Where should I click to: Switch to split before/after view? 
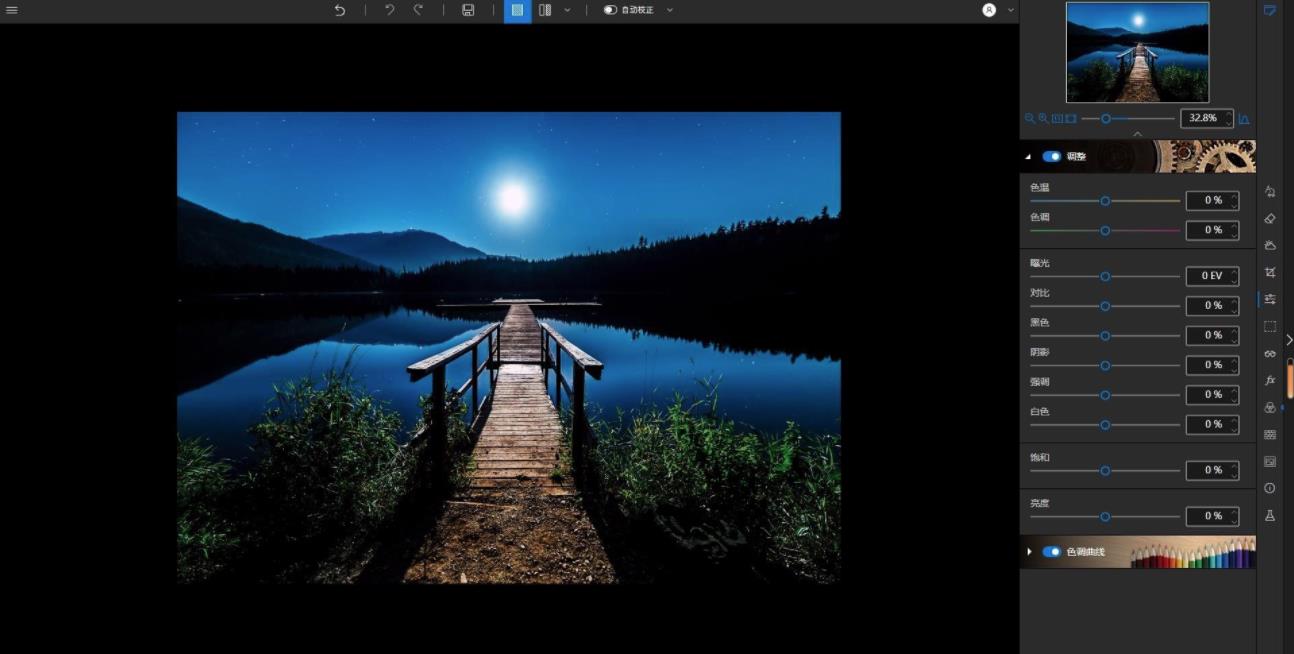pos(545,10)
